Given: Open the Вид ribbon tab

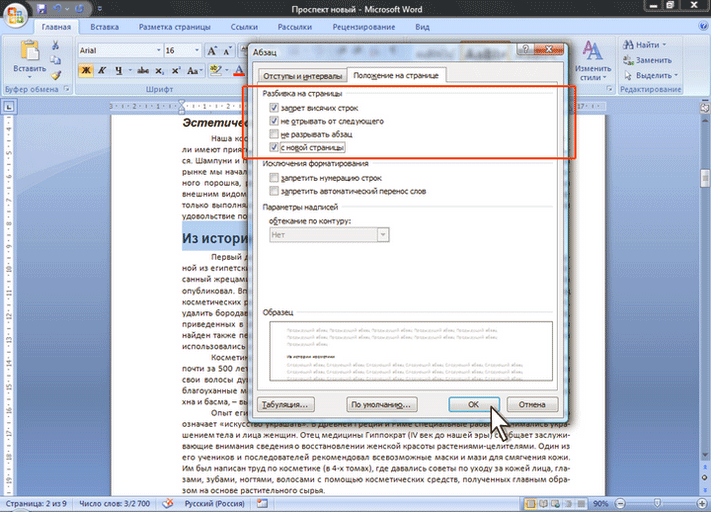Looking at the screenshot, I should pos(422,27).
